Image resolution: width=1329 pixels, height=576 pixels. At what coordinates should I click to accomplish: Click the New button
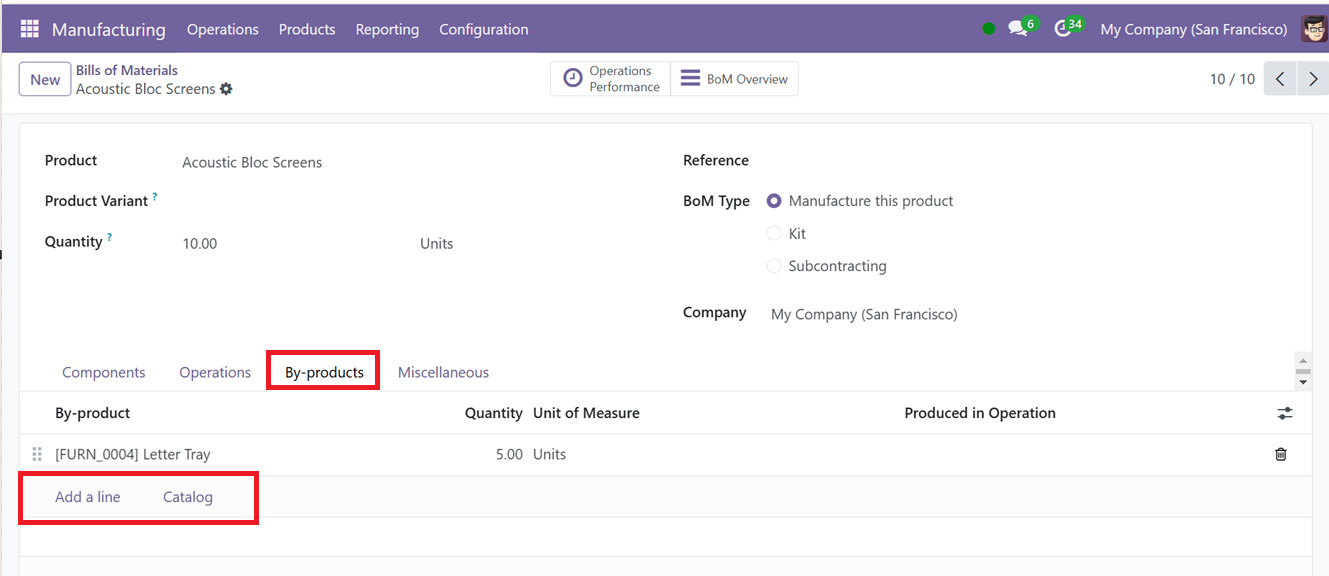pos(45,80)
